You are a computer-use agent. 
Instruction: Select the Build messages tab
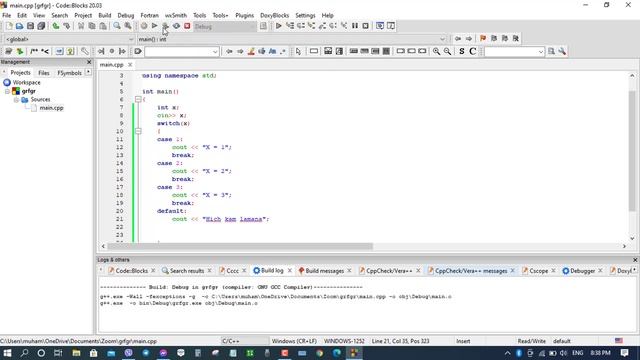pyautogui.click(x=324, y=271)
